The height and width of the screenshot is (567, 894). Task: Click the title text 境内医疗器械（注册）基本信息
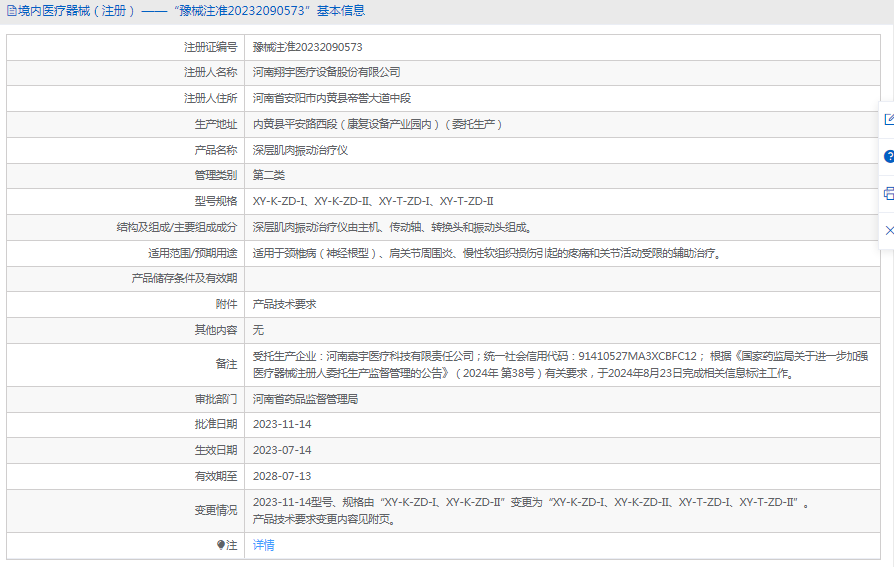(x=191, y=11)
